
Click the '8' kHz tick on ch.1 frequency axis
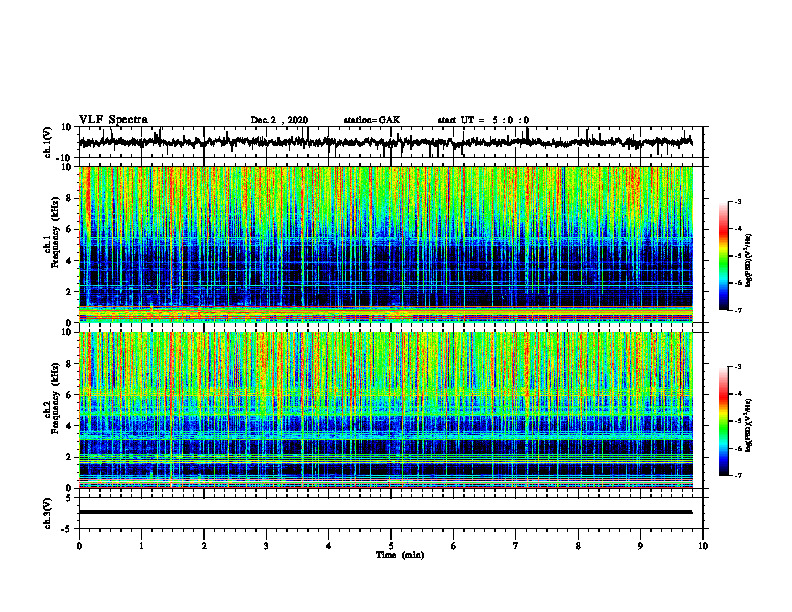pyautogui.click(x=70, y=198)
